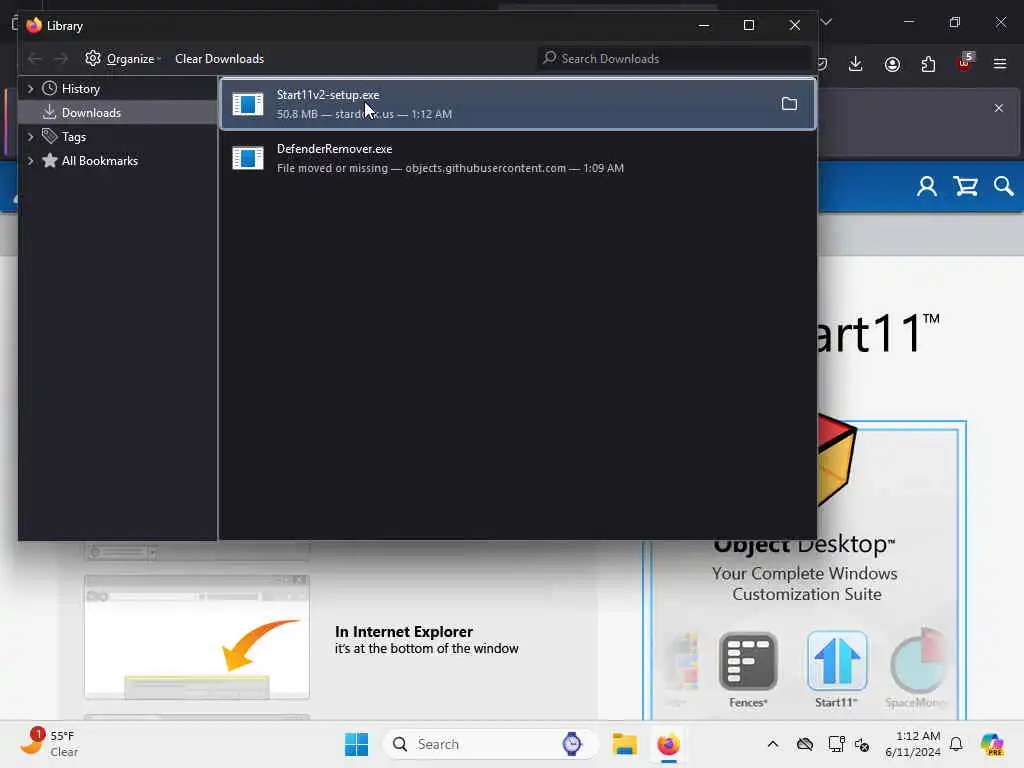Select the Start11v2-setup.exe download entry

click(x=518, y=104)
